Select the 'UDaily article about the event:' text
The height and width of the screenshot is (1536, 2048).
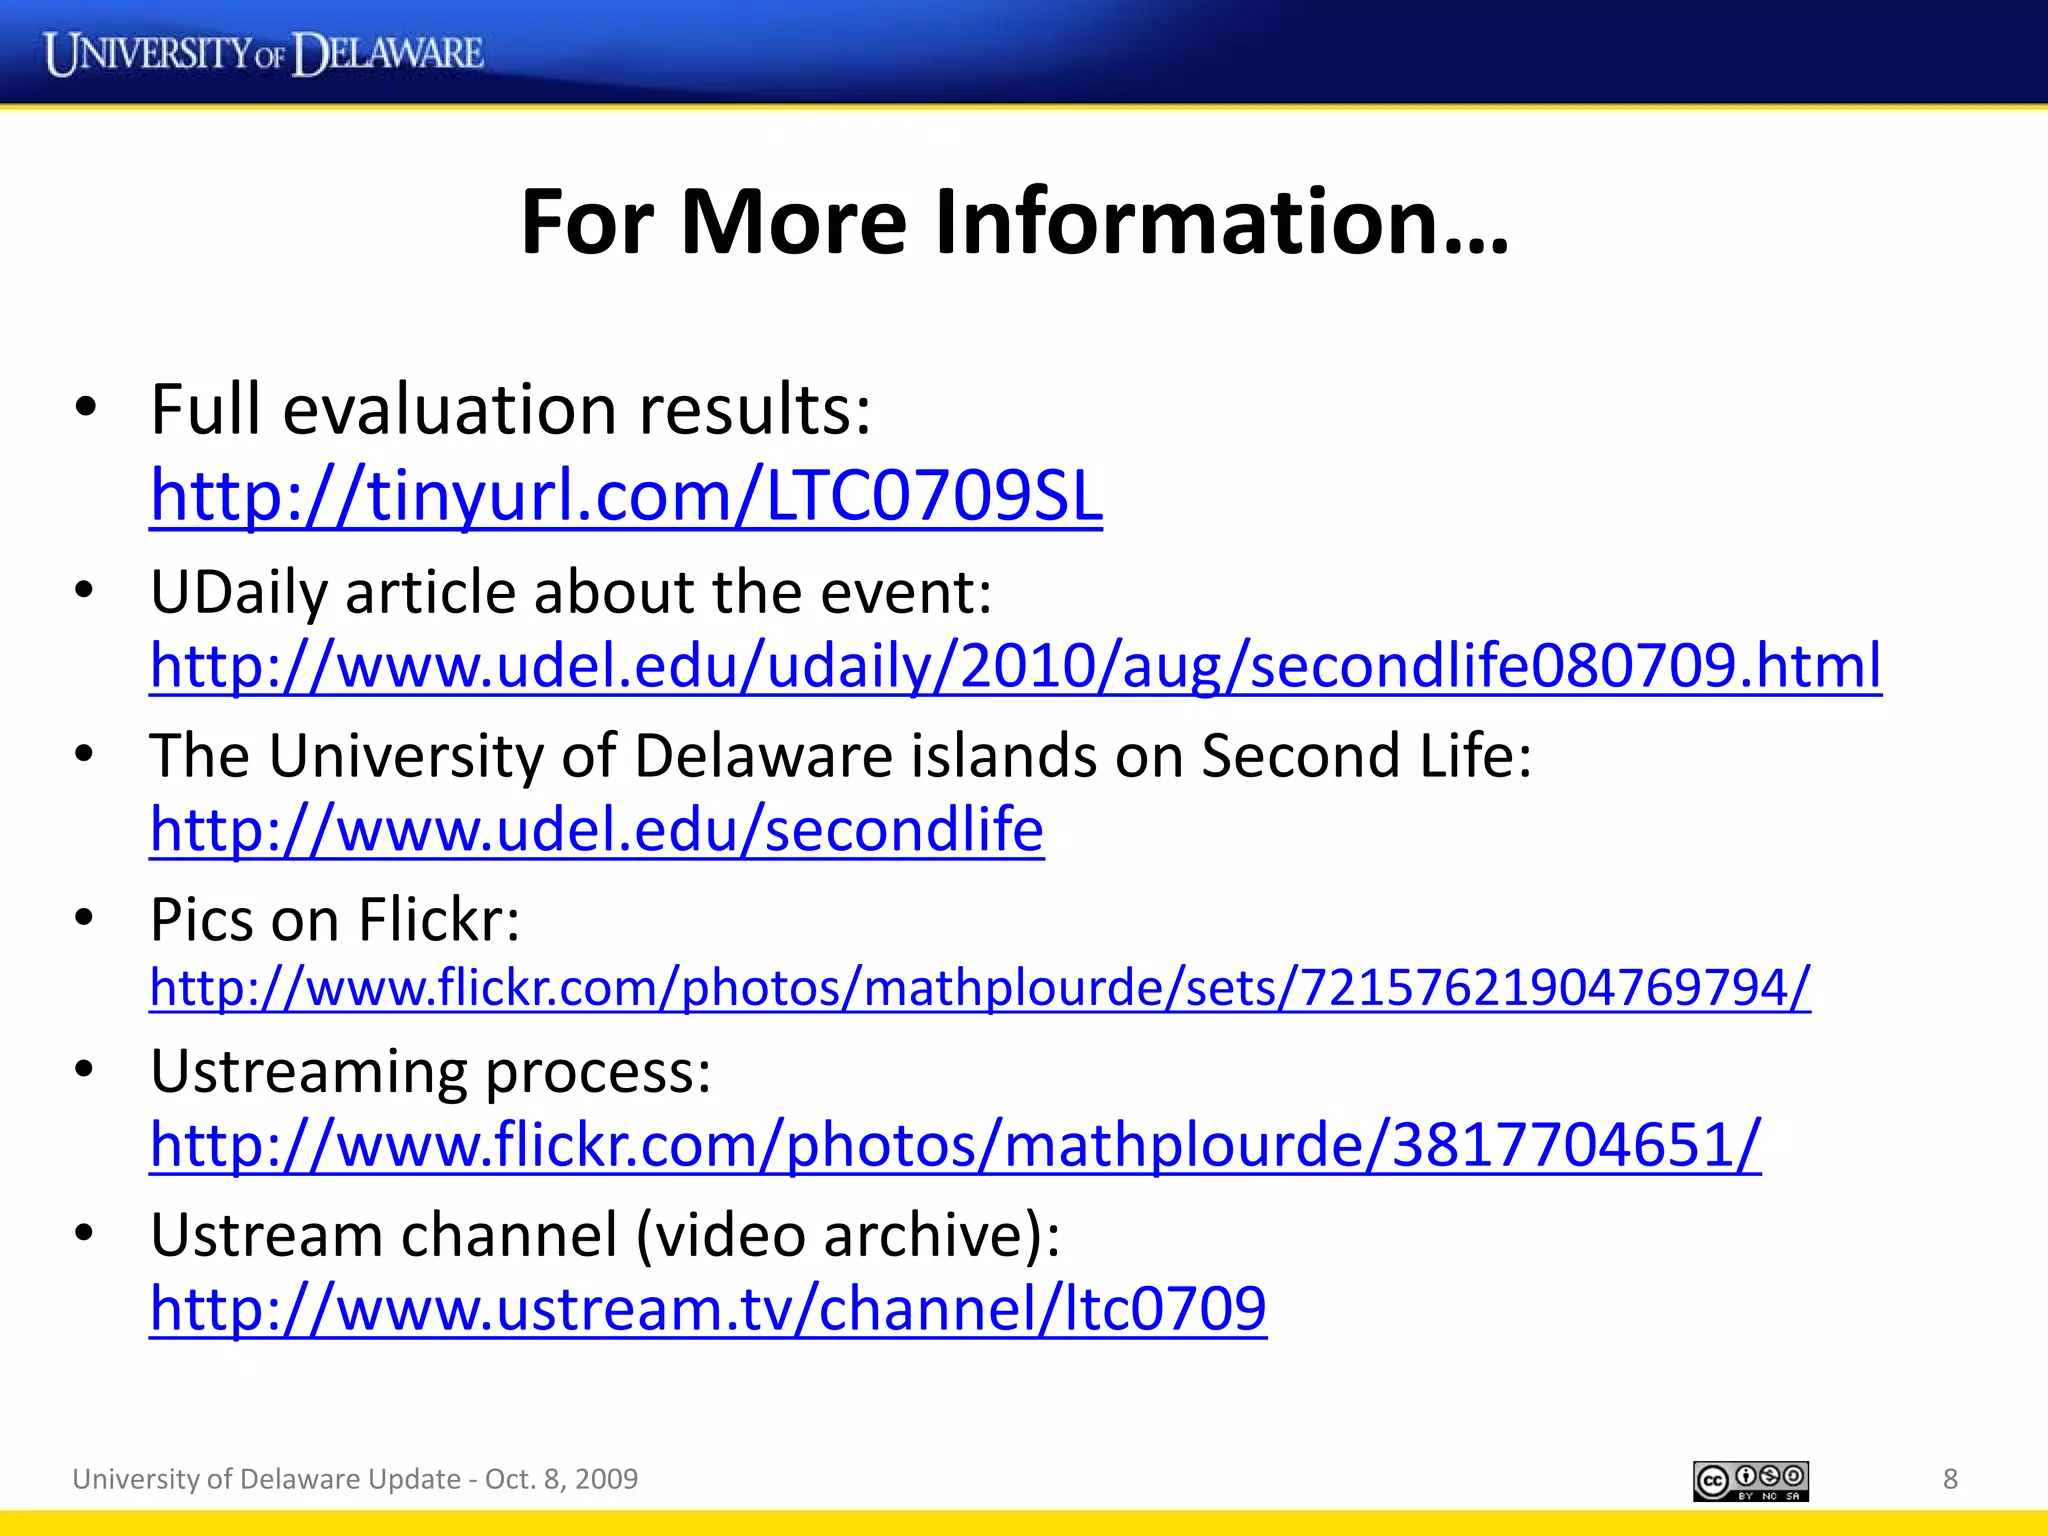[x=571, y=592]
